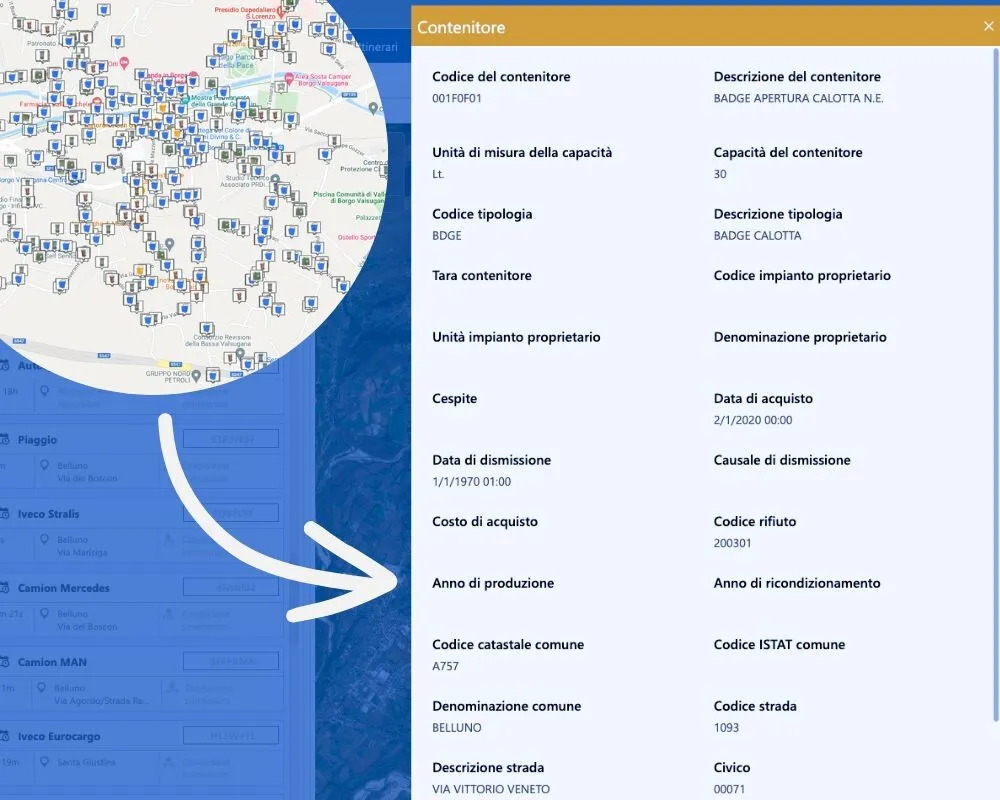
Task: Click the Contenitore panel vertical scrollbar
Action: tap(995, 380)
